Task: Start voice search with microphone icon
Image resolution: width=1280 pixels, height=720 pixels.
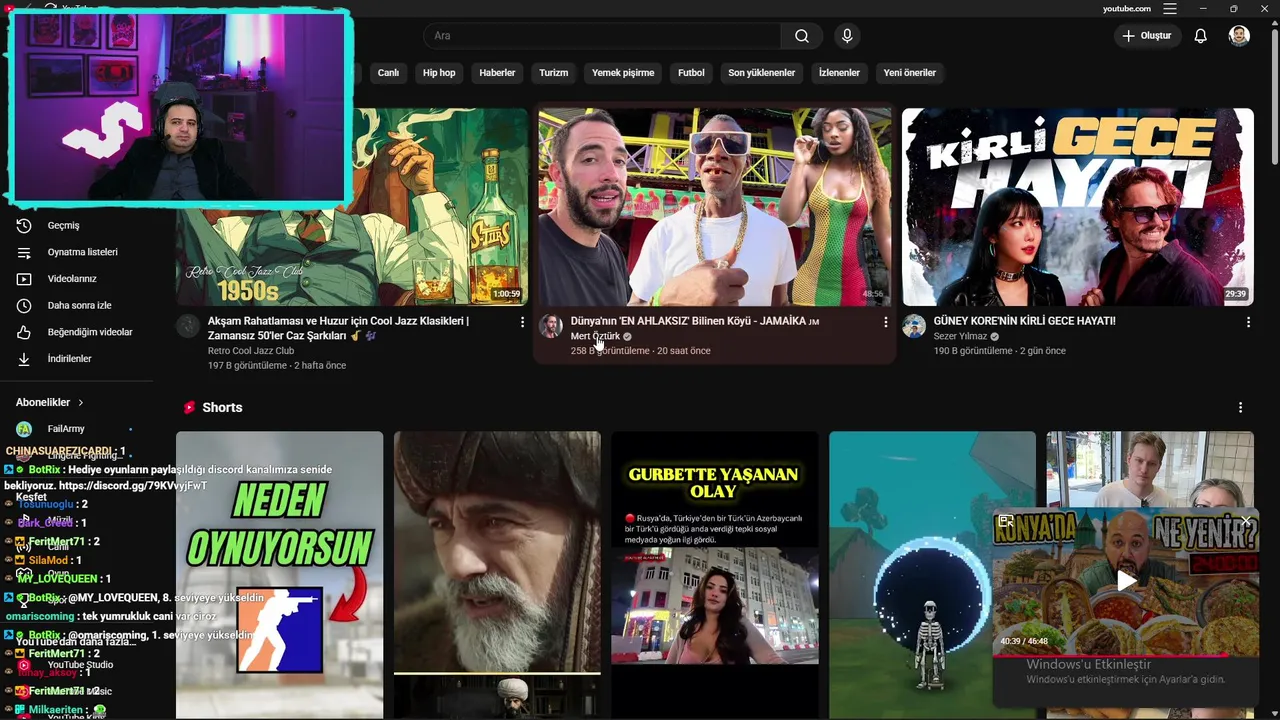Action: [847, 36]
